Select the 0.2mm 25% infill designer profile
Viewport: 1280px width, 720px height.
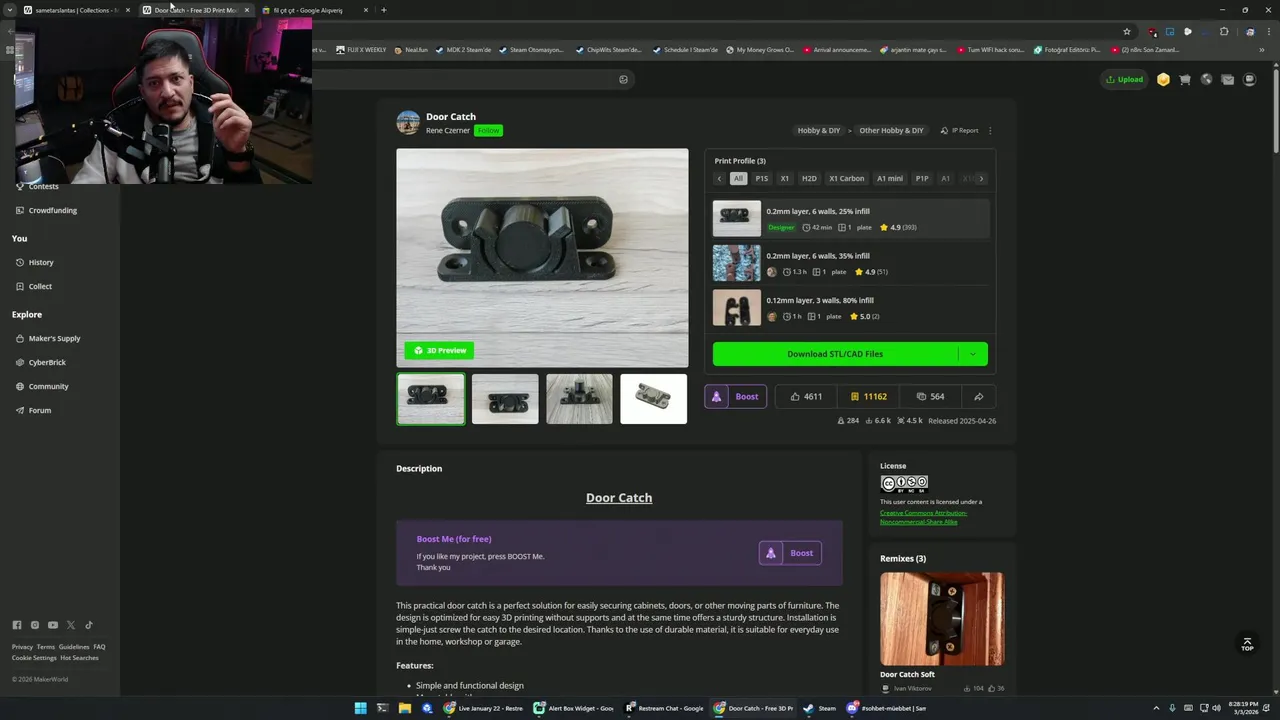[851, 218]
